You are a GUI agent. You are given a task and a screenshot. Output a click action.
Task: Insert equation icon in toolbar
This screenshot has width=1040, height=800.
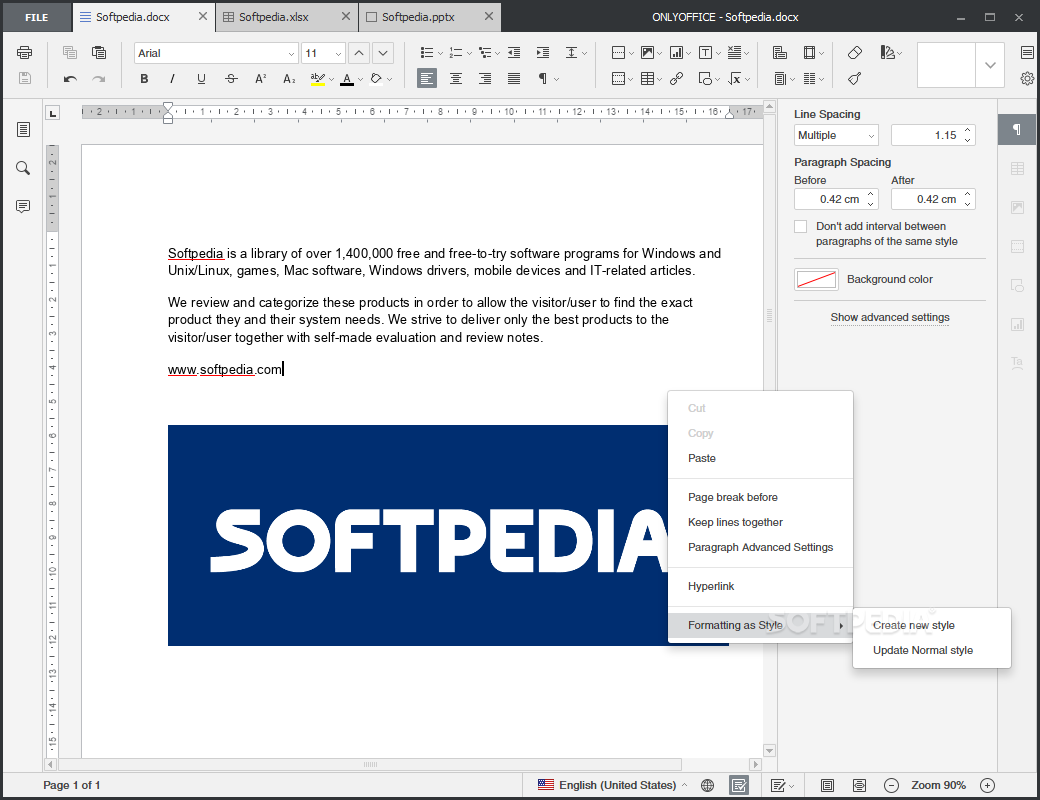tap(735, 79)
